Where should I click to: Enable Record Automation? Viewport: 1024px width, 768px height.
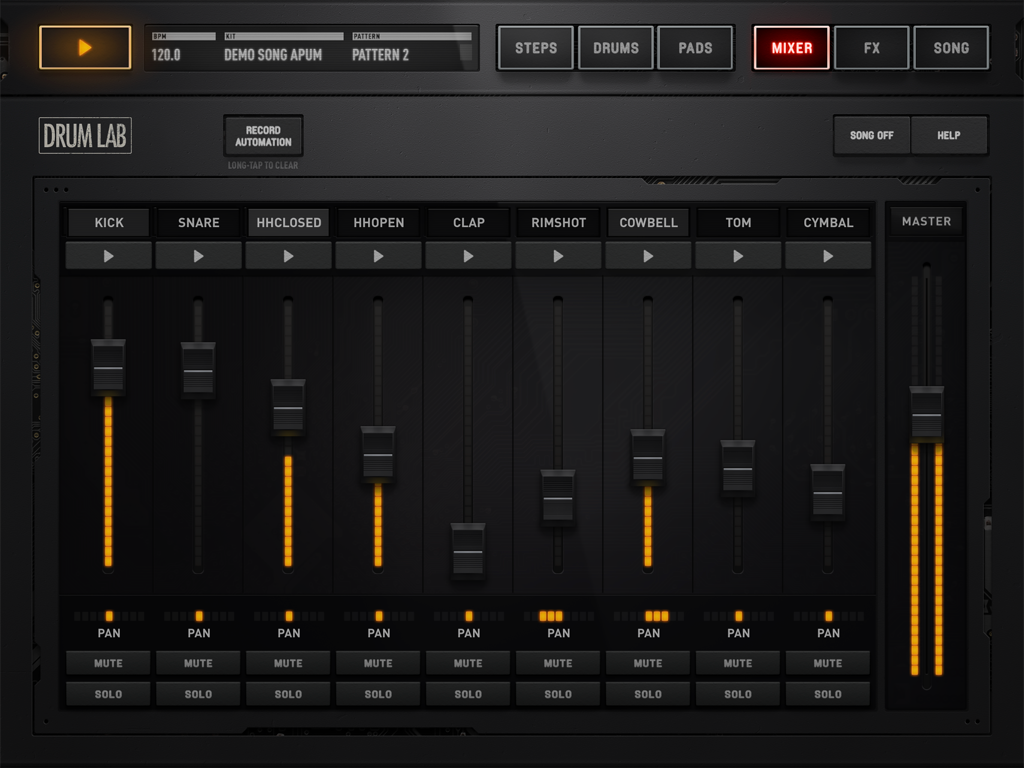(263, 135)
